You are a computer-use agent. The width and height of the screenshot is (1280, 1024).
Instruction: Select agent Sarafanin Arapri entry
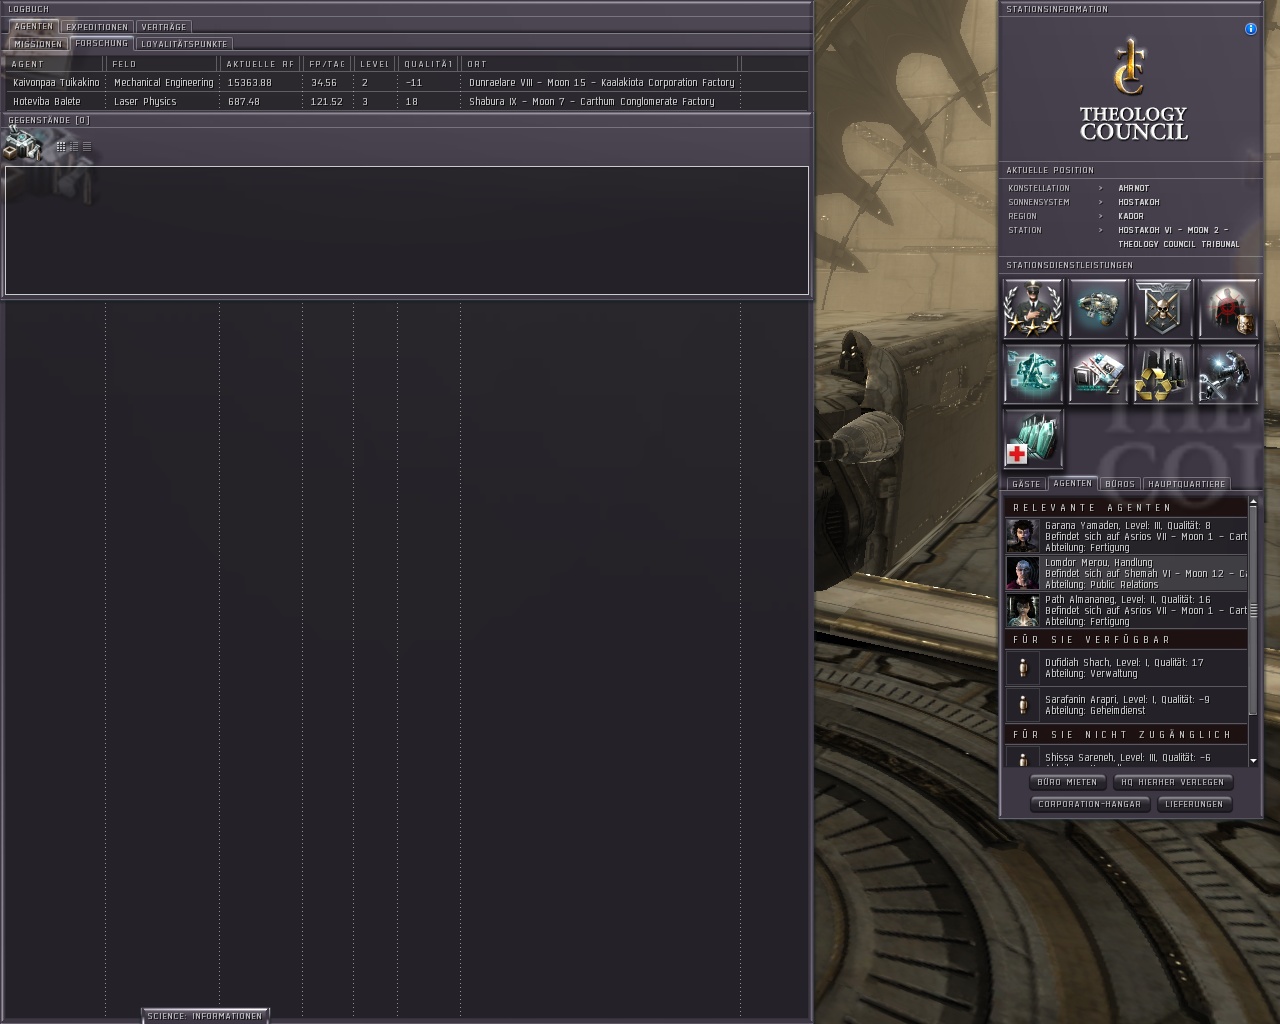tap(1127, 705)
